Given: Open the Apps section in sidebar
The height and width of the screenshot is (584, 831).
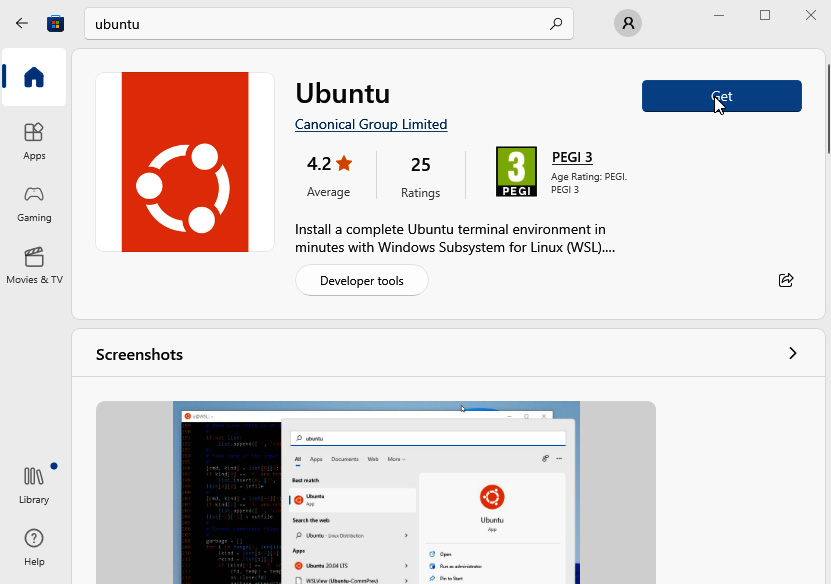Looking at the screenshot, I should click(x=34, y=141).
